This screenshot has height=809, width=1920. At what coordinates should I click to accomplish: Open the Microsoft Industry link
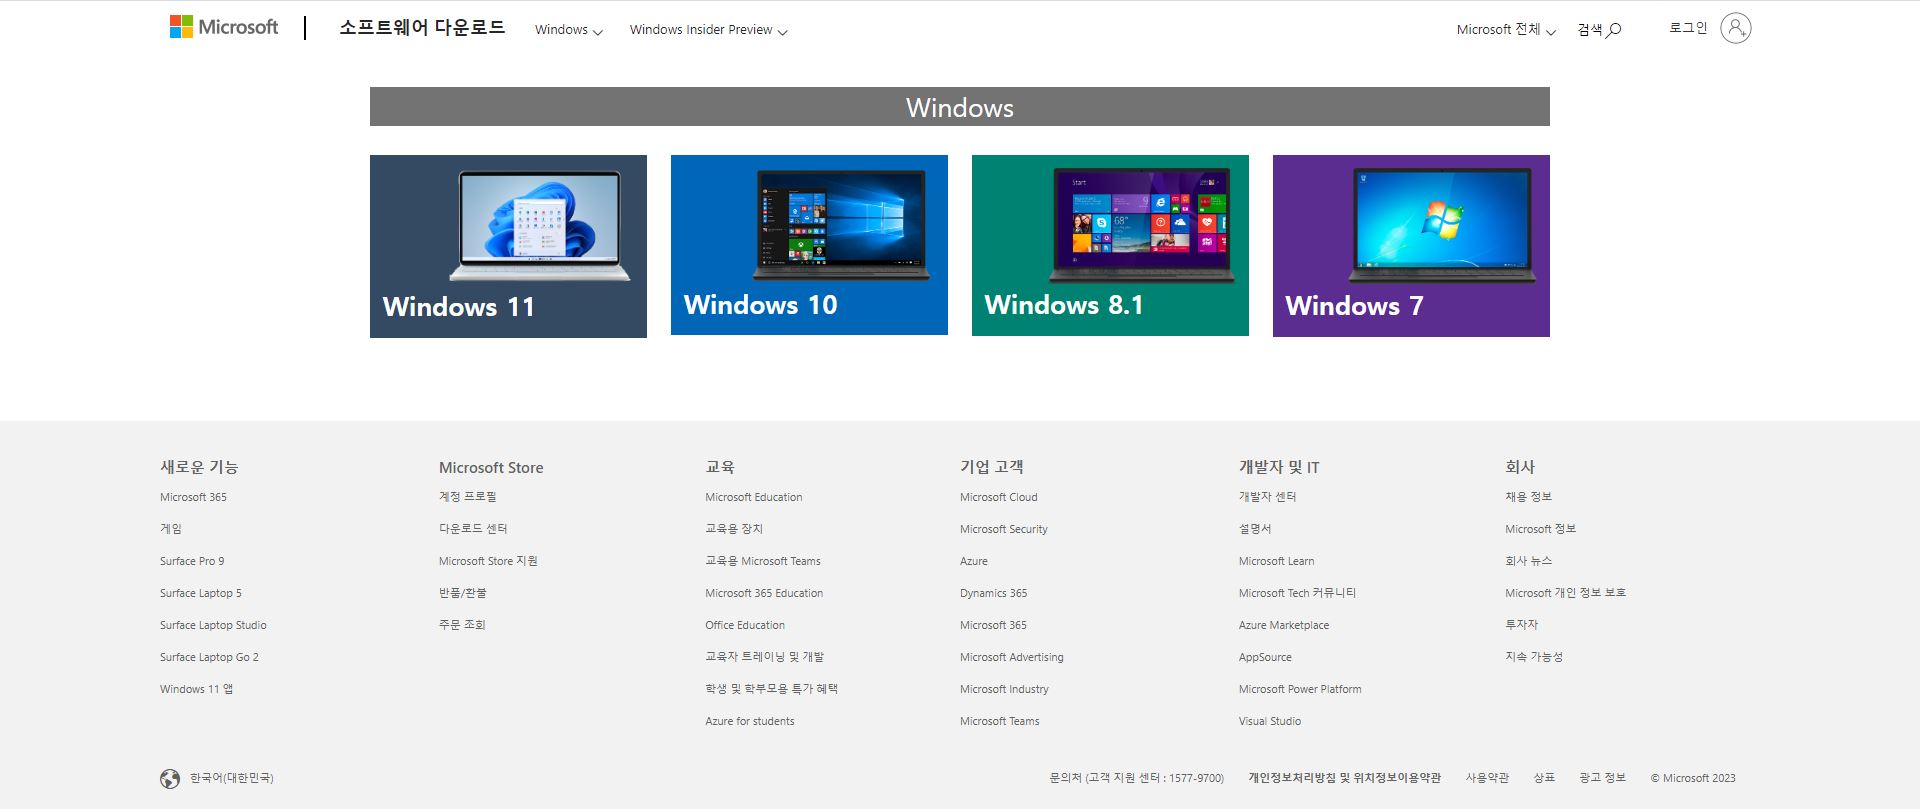click(1004, 689)
